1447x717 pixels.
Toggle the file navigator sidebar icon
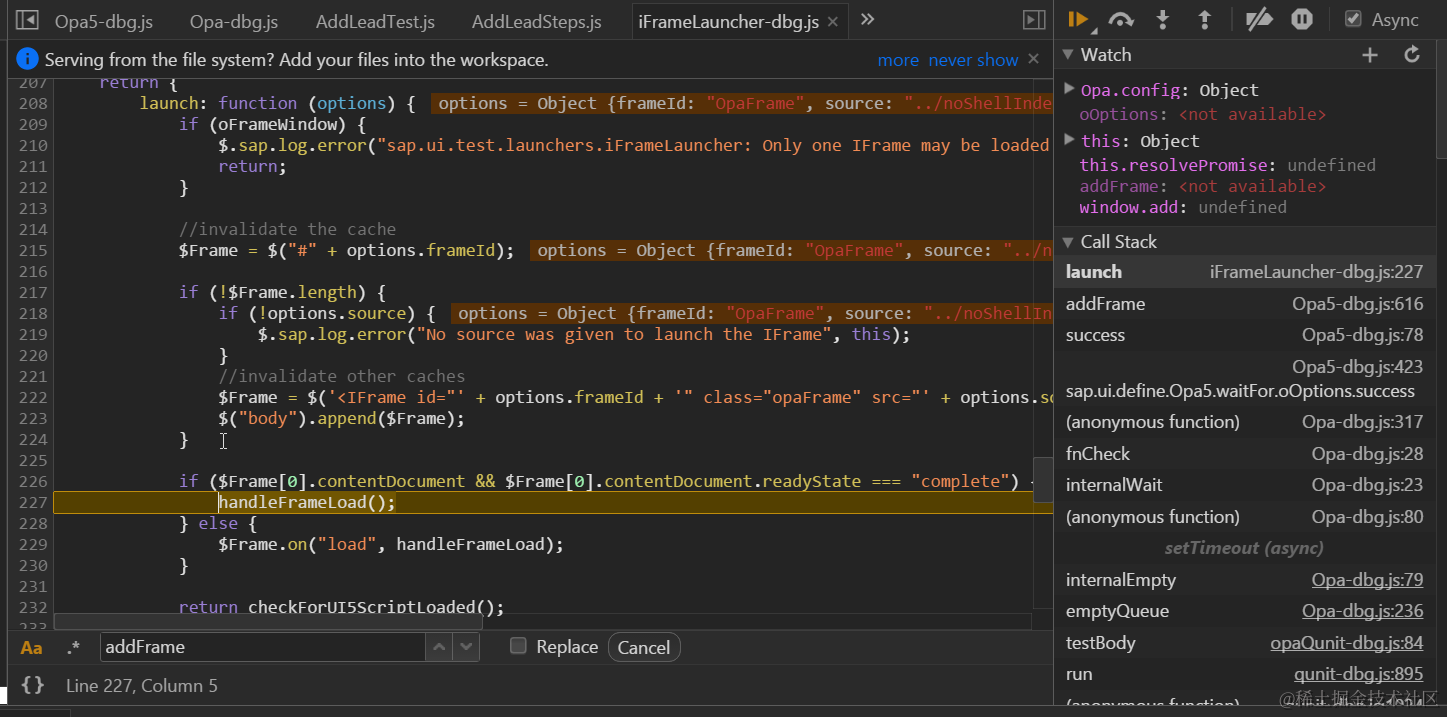coord(27,20)
